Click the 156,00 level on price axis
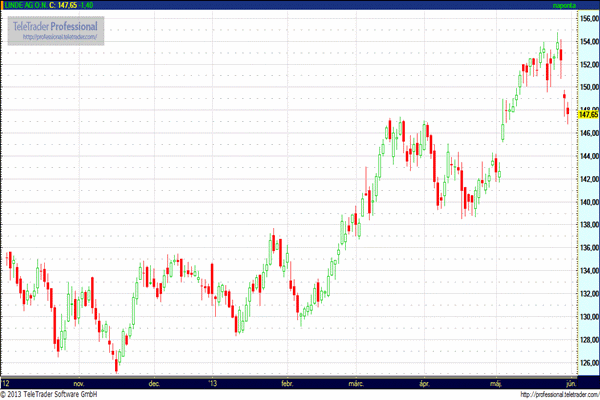 pos(587,18)
